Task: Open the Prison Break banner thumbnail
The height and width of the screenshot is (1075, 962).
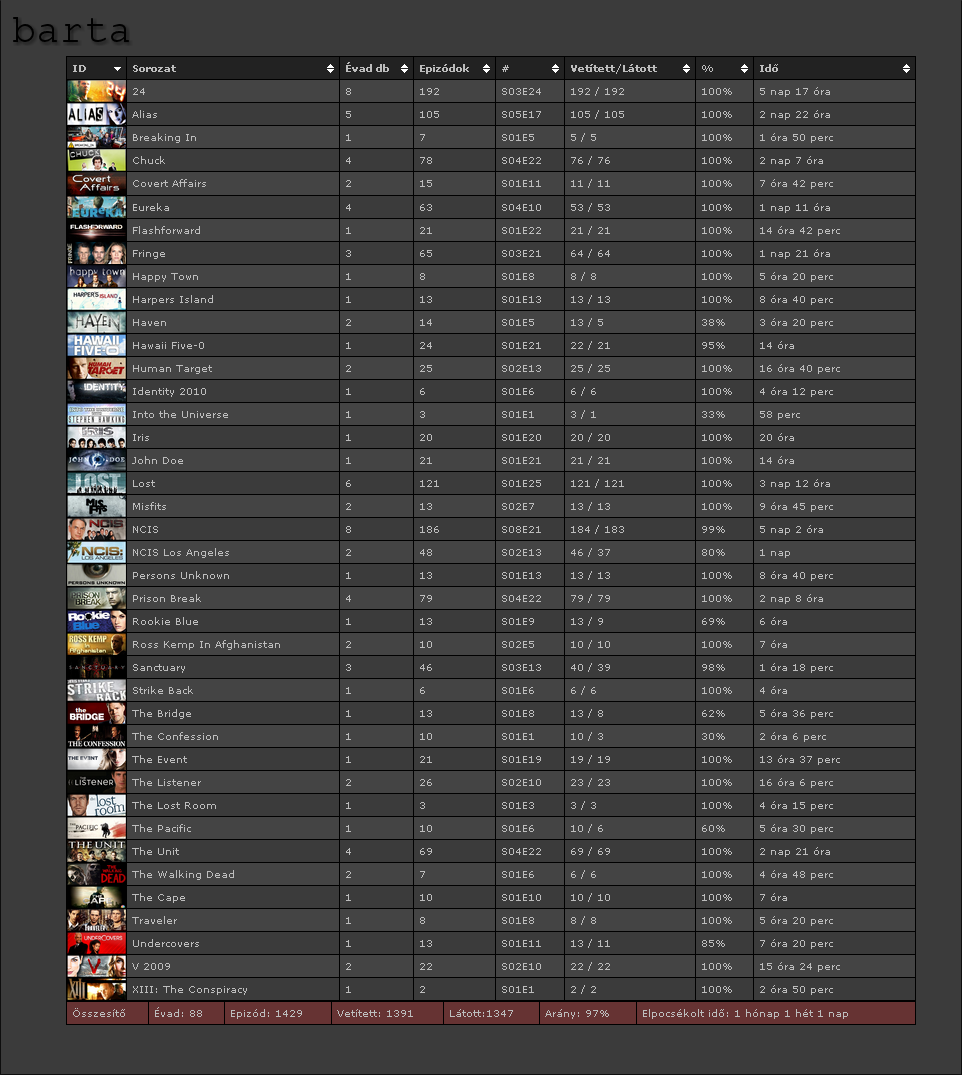Action: pos(97,599)
